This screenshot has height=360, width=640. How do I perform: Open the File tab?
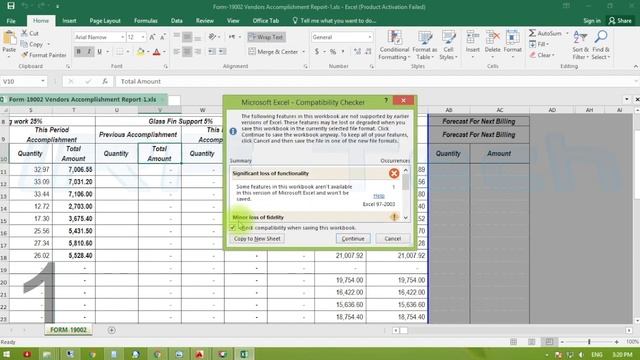(x=11, y=21)
